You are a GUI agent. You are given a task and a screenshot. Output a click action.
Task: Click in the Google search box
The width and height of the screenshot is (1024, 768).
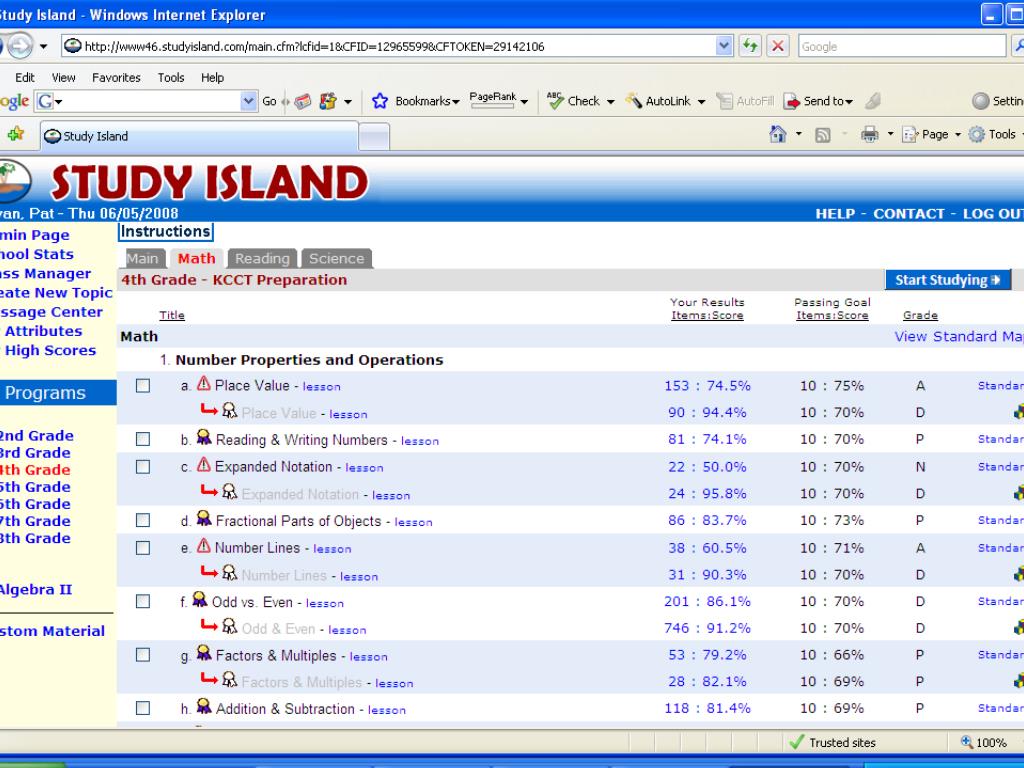901,46
